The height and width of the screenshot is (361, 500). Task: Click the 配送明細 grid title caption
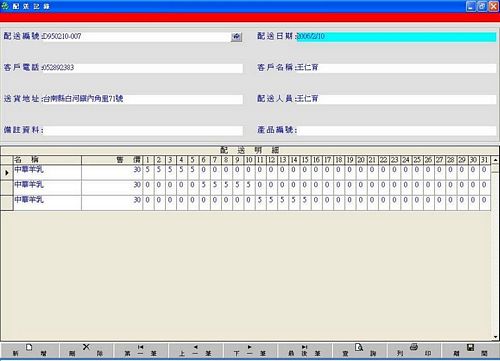[x=250, y=150]
